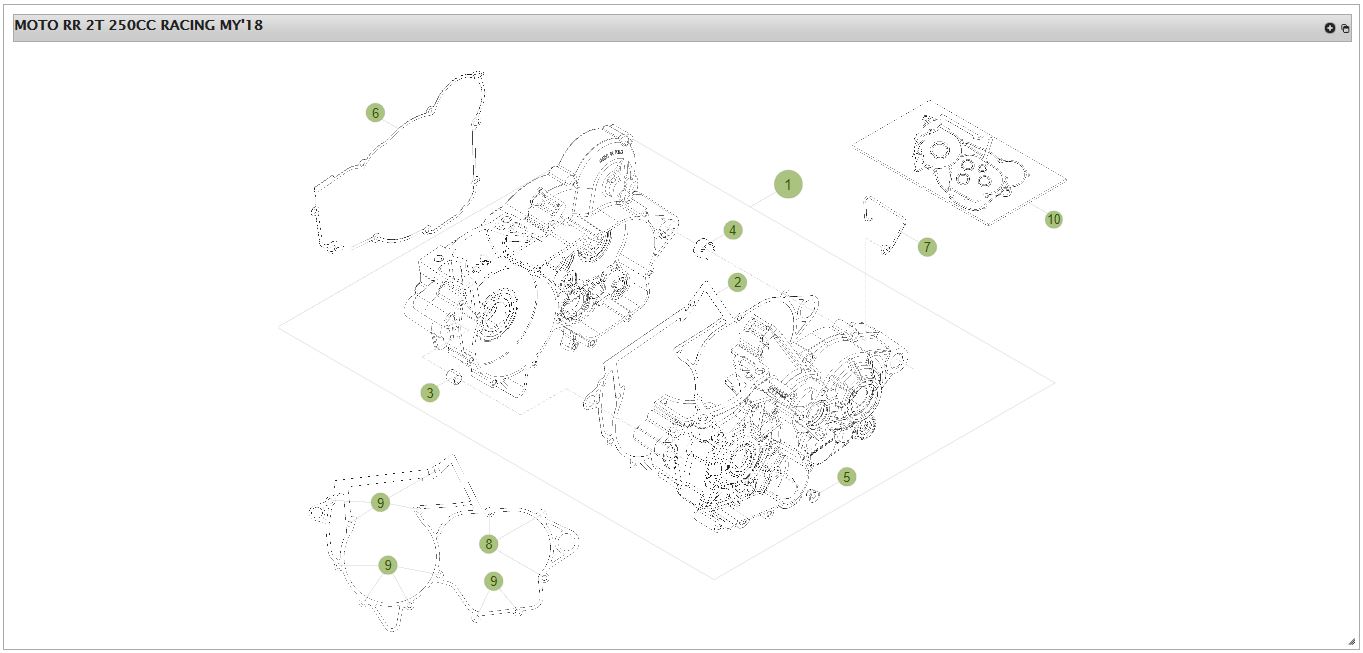Select part marker 7 beside the small gasket
The width and height of the screenshot is (1363, 653).
[927, 247]
